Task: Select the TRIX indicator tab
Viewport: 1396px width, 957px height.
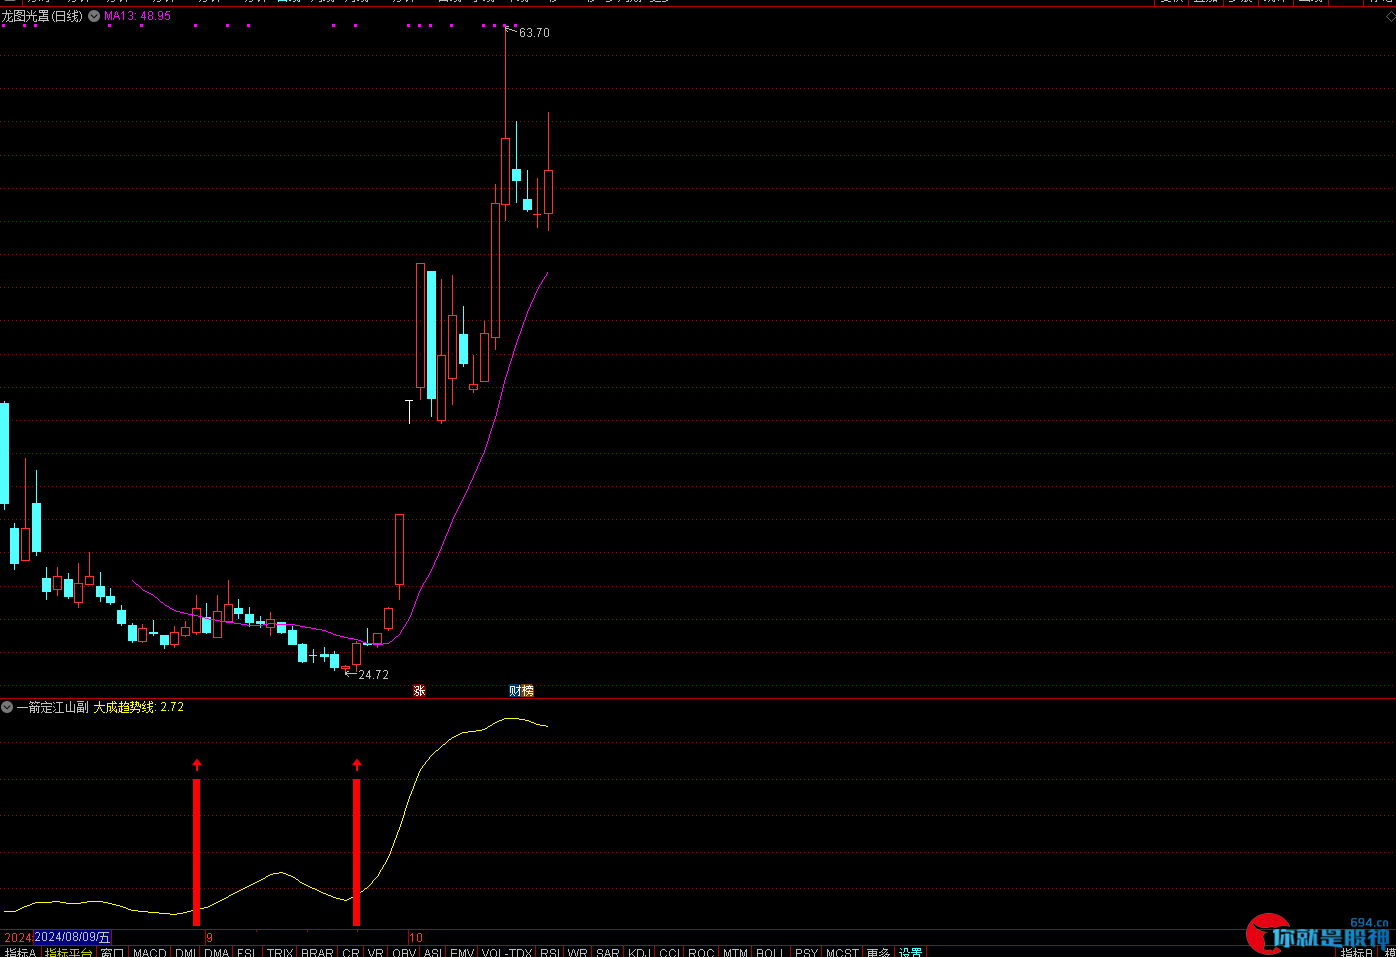Action: [280, 952]
